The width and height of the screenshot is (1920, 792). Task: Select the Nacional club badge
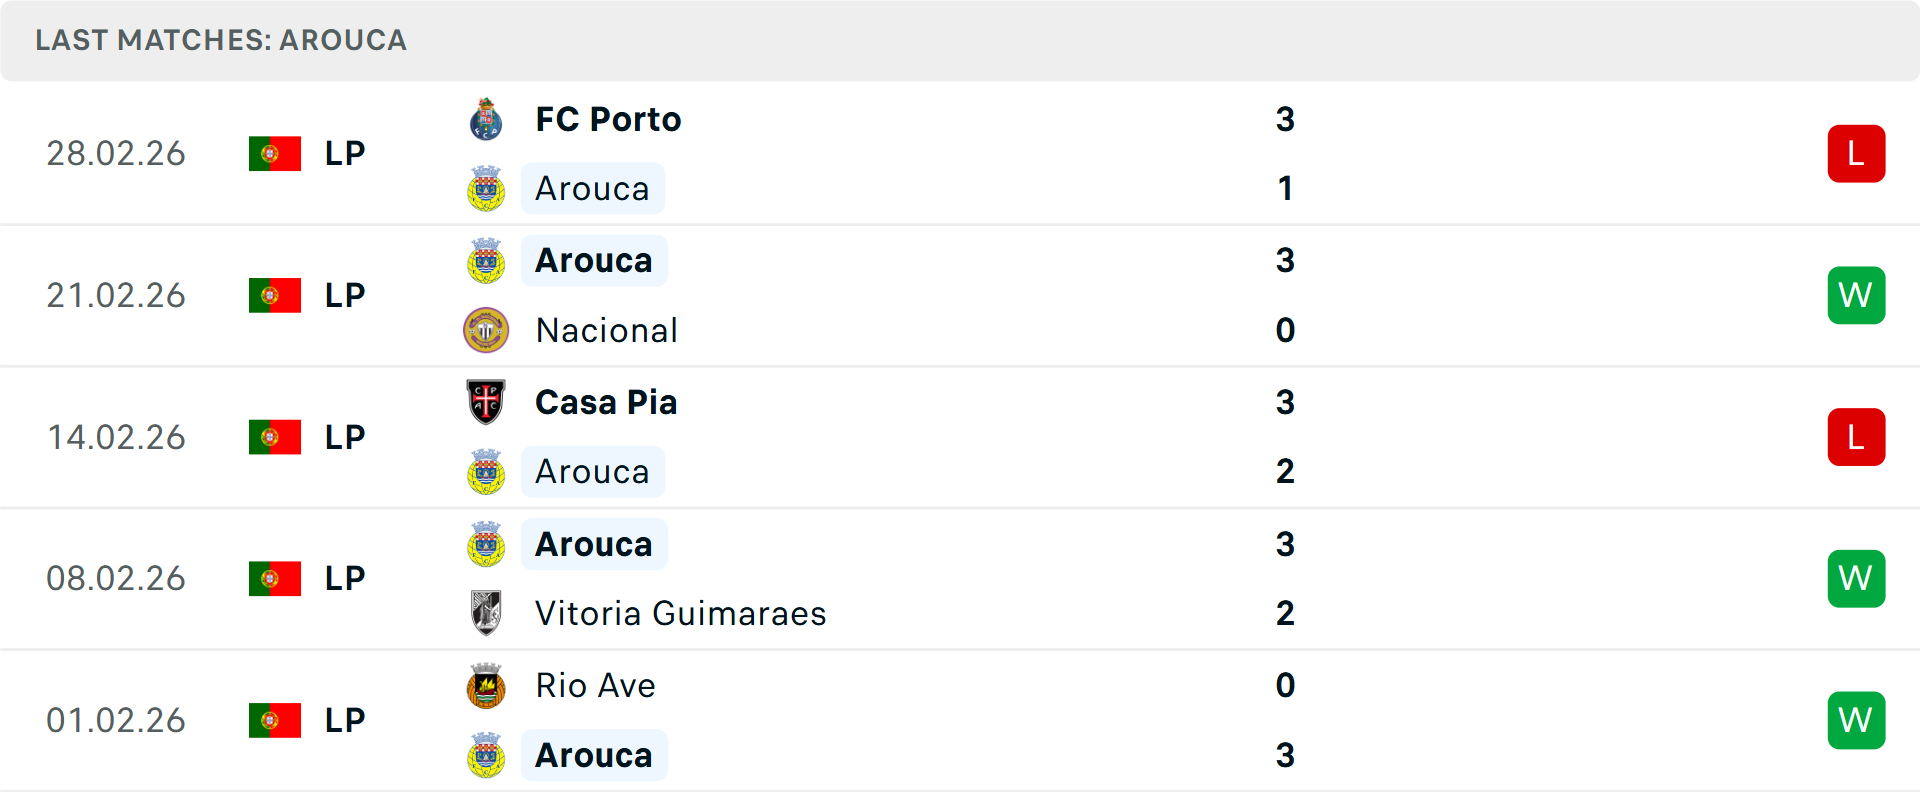click(486, 330)
